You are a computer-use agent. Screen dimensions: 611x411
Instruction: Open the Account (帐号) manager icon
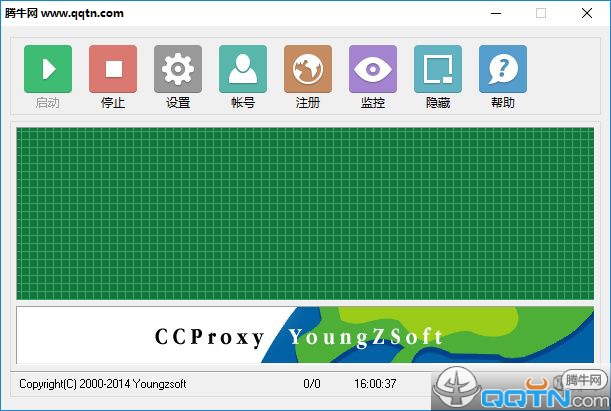click(243, 69)
